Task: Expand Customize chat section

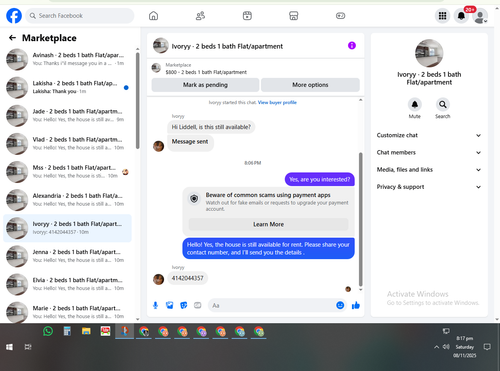Action: (429, 135)
